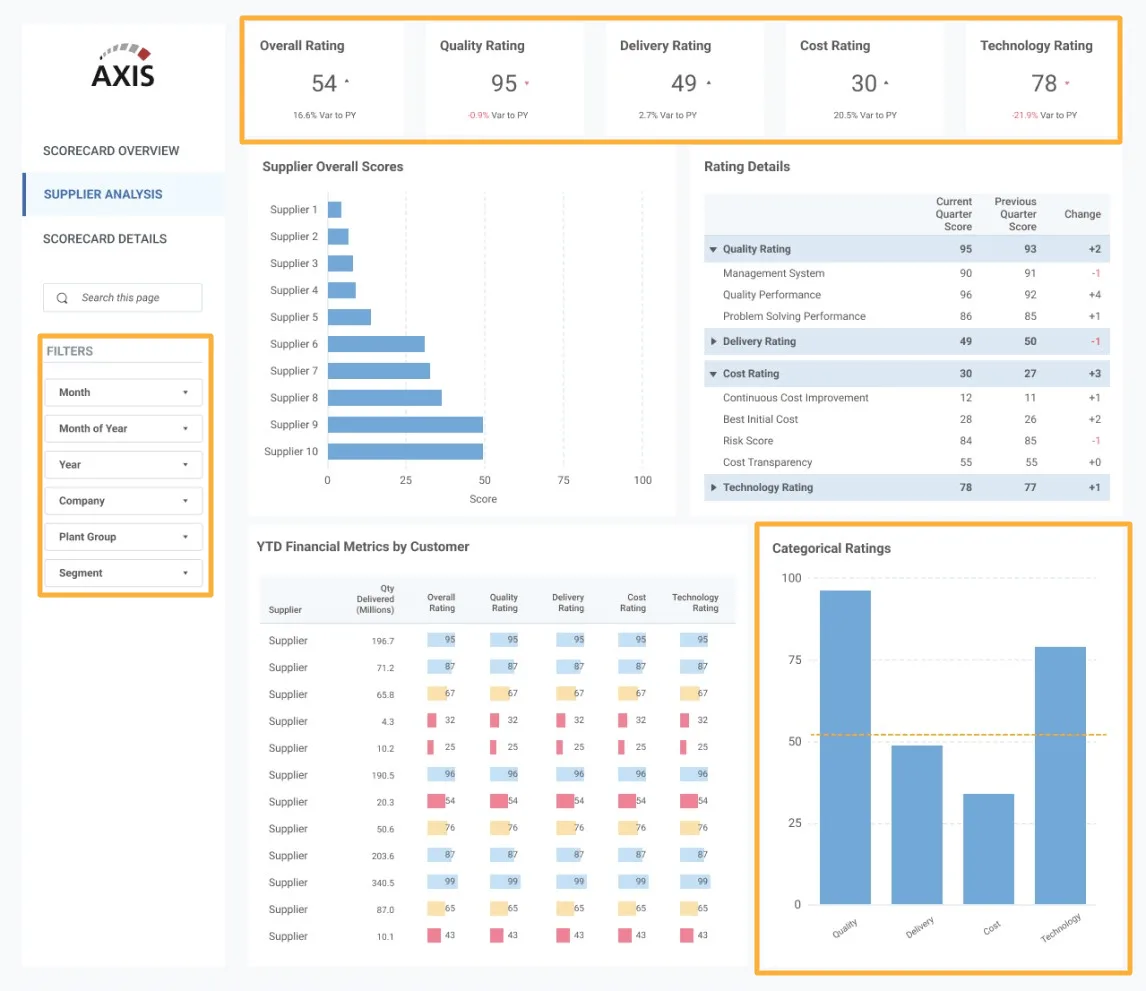Click the Technology Rating down-trend arrow
The image size is (1146, 991).
(1067, 83)
